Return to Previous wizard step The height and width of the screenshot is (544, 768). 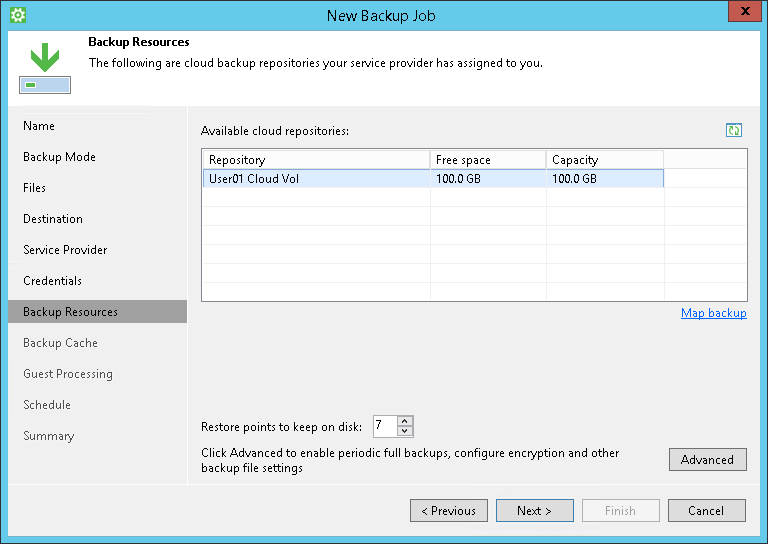pyautogui.click(x=449, y=511)
